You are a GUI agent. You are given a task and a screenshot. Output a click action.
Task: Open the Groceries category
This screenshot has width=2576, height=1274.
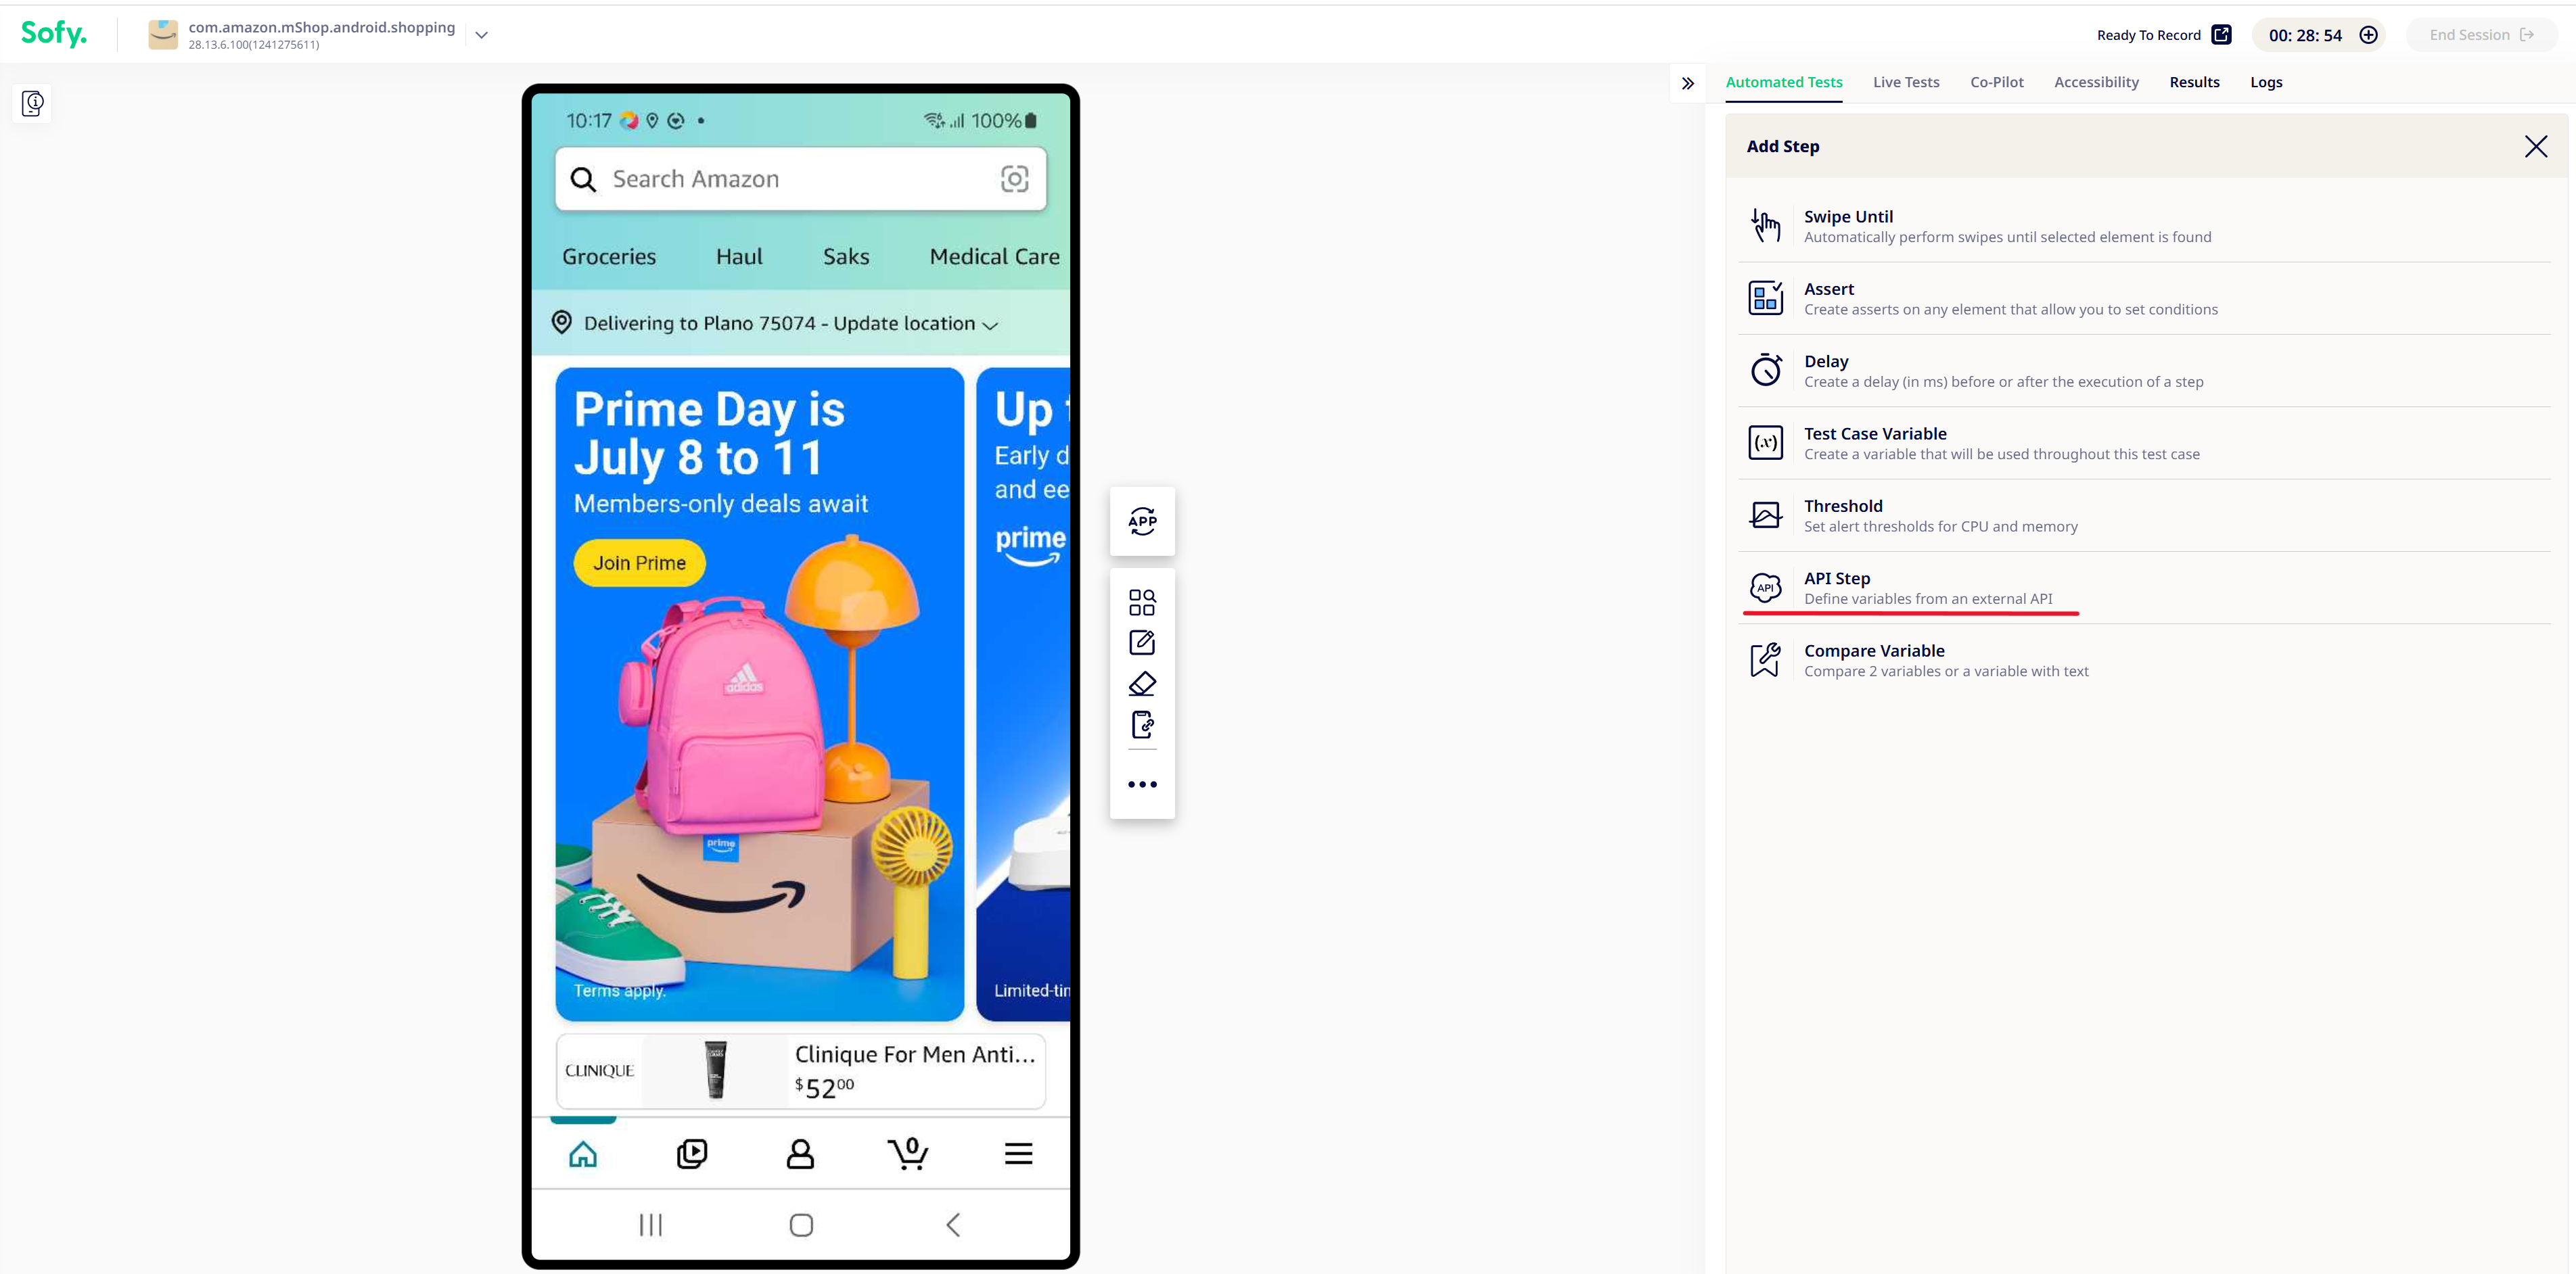pos(609,257)
